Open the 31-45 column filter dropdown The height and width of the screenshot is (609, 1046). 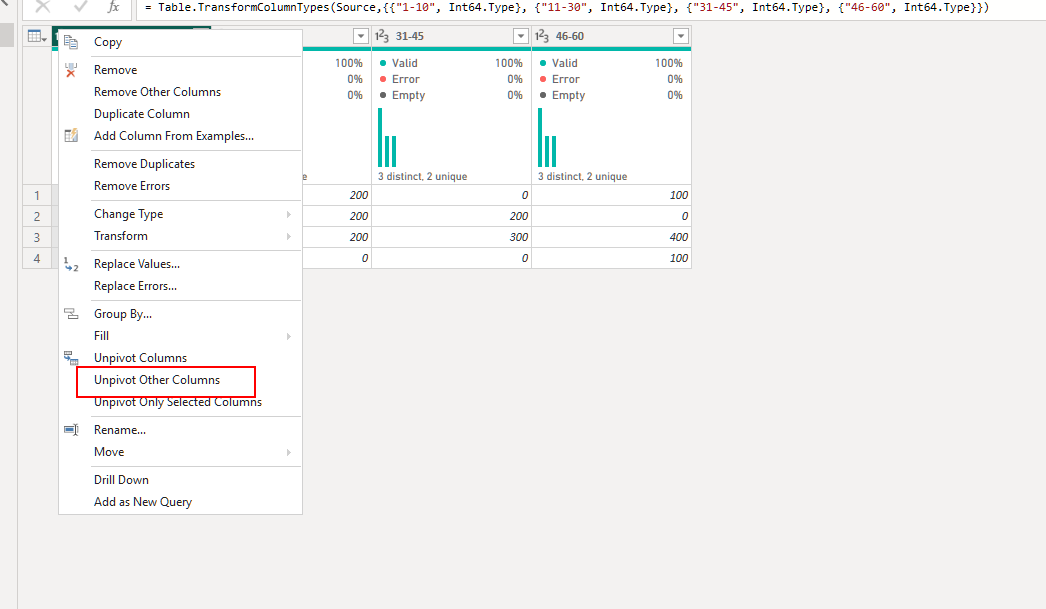click(x=521, y=36)
